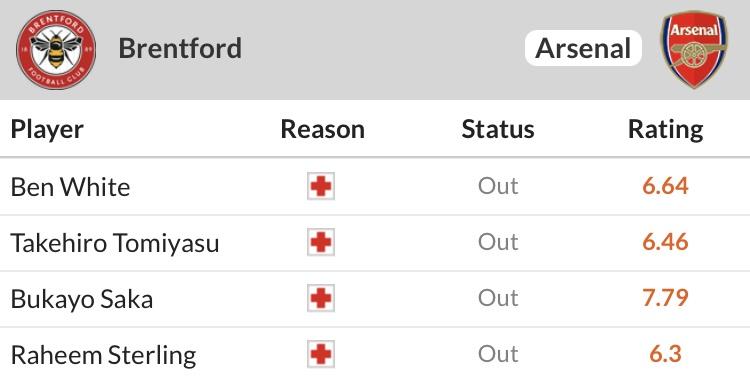Switch to the Brentford team tab
The height and width of the screenshot is (391, 750).
[x=180, y=48]
